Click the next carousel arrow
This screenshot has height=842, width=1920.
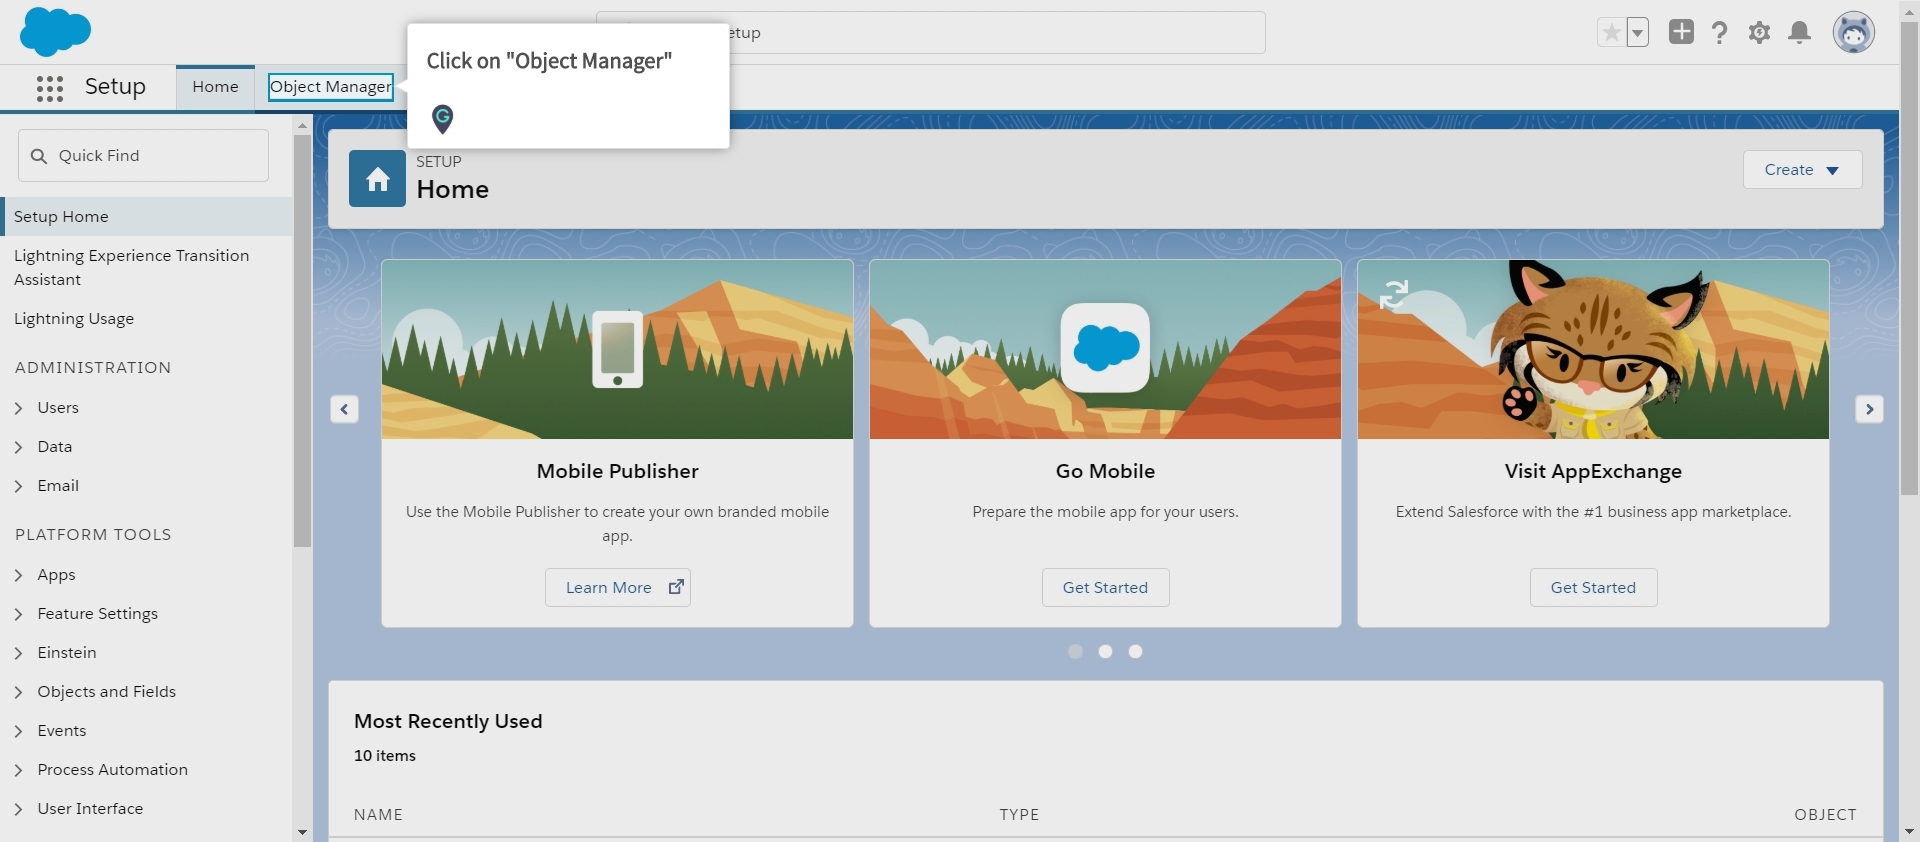click(1869, 409)
